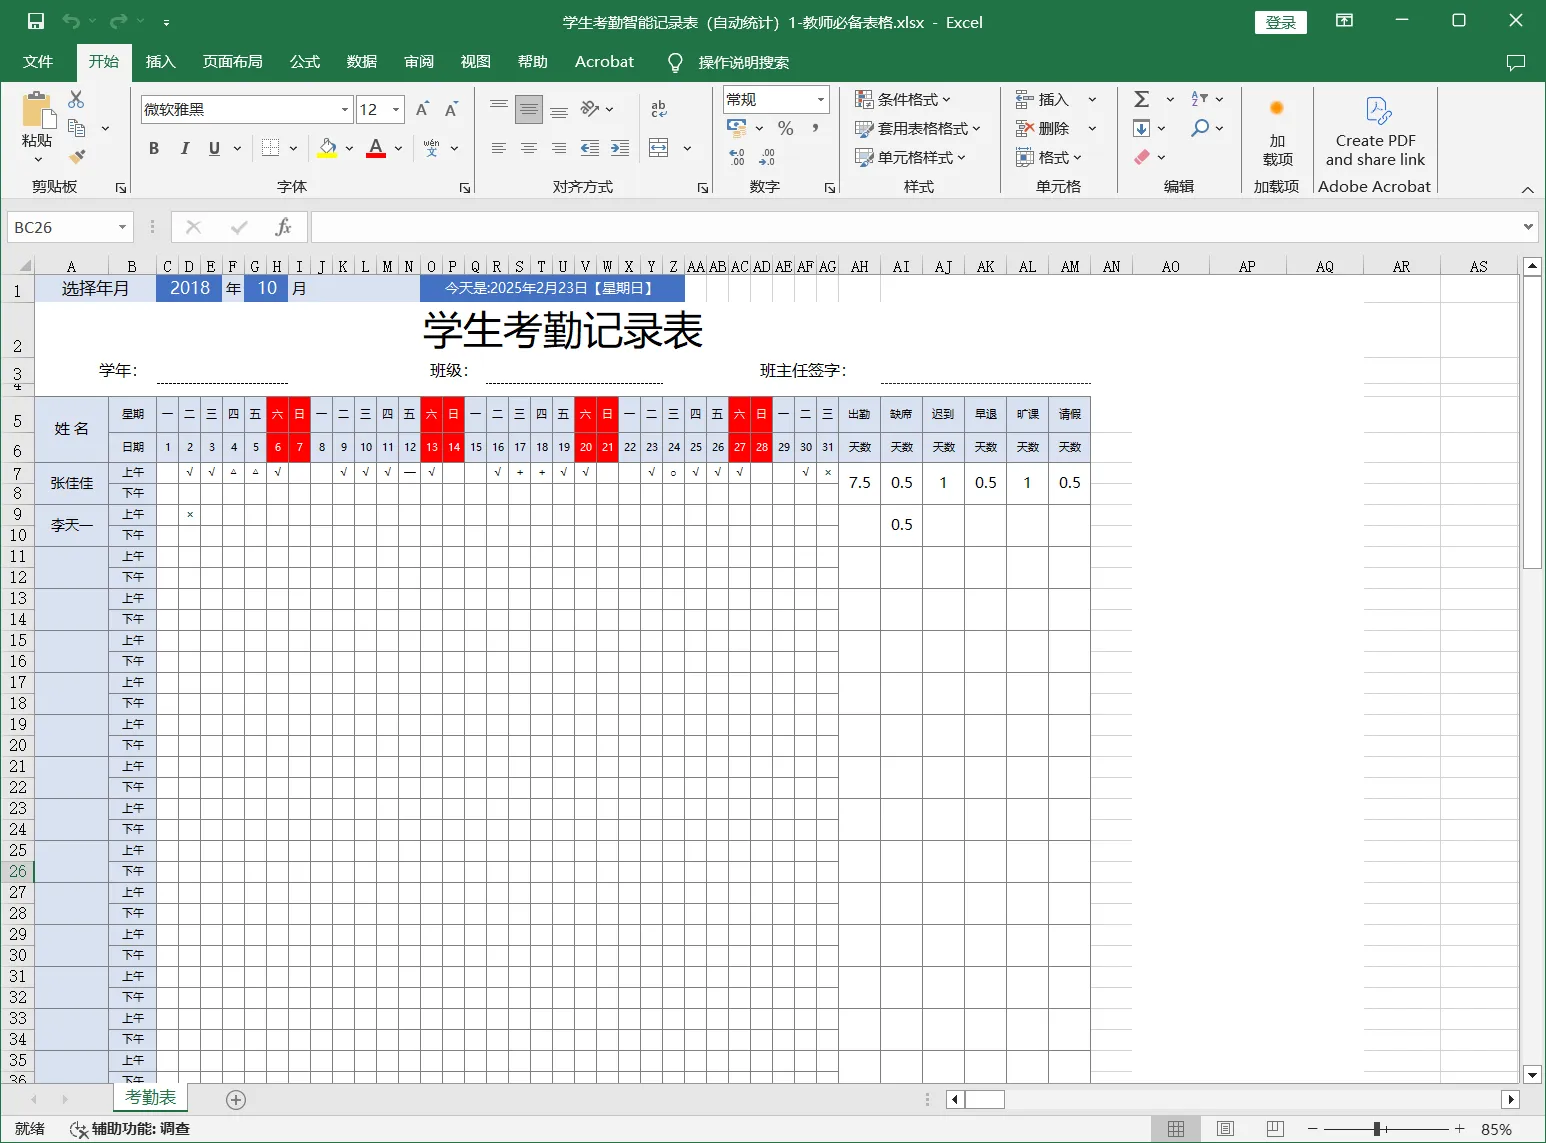Click the Paste clipboard icon
Viewport: 1546px width, 1143px height.
pos(37,110)
